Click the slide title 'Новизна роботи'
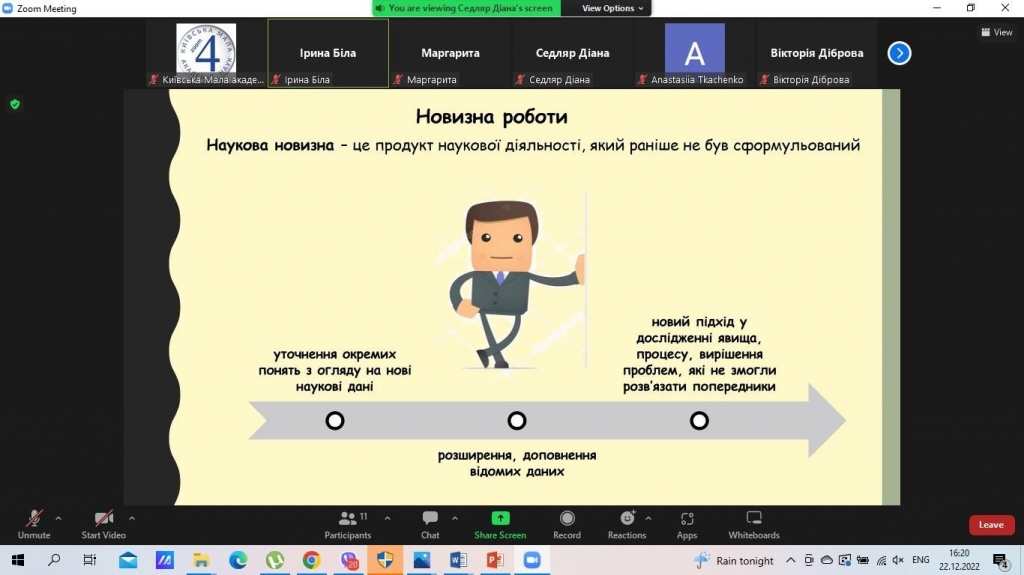This screenshot has width=1024, height=575. point(492,117)
